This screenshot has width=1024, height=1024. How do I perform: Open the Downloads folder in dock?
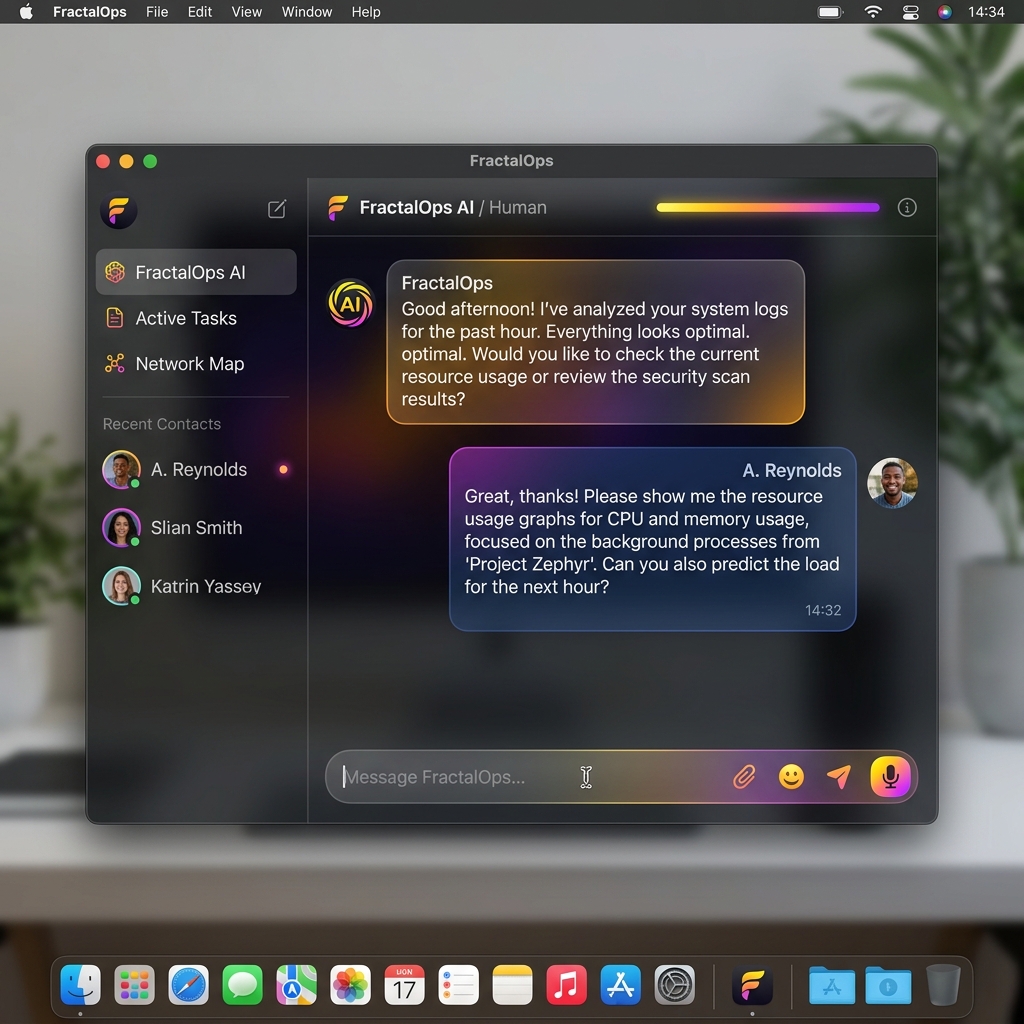888,985
